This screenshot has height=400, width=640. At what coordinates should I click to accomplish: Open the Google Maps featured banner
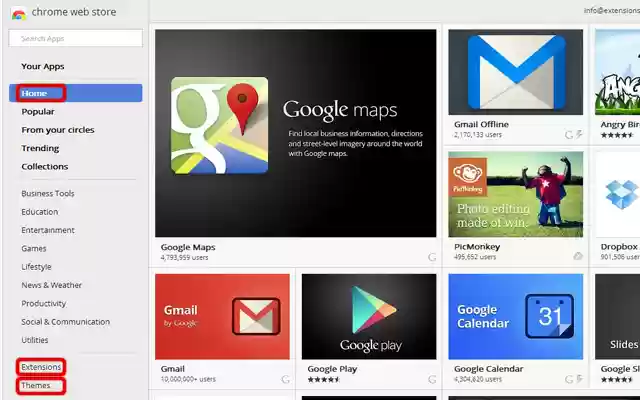(x=296, y=133)
